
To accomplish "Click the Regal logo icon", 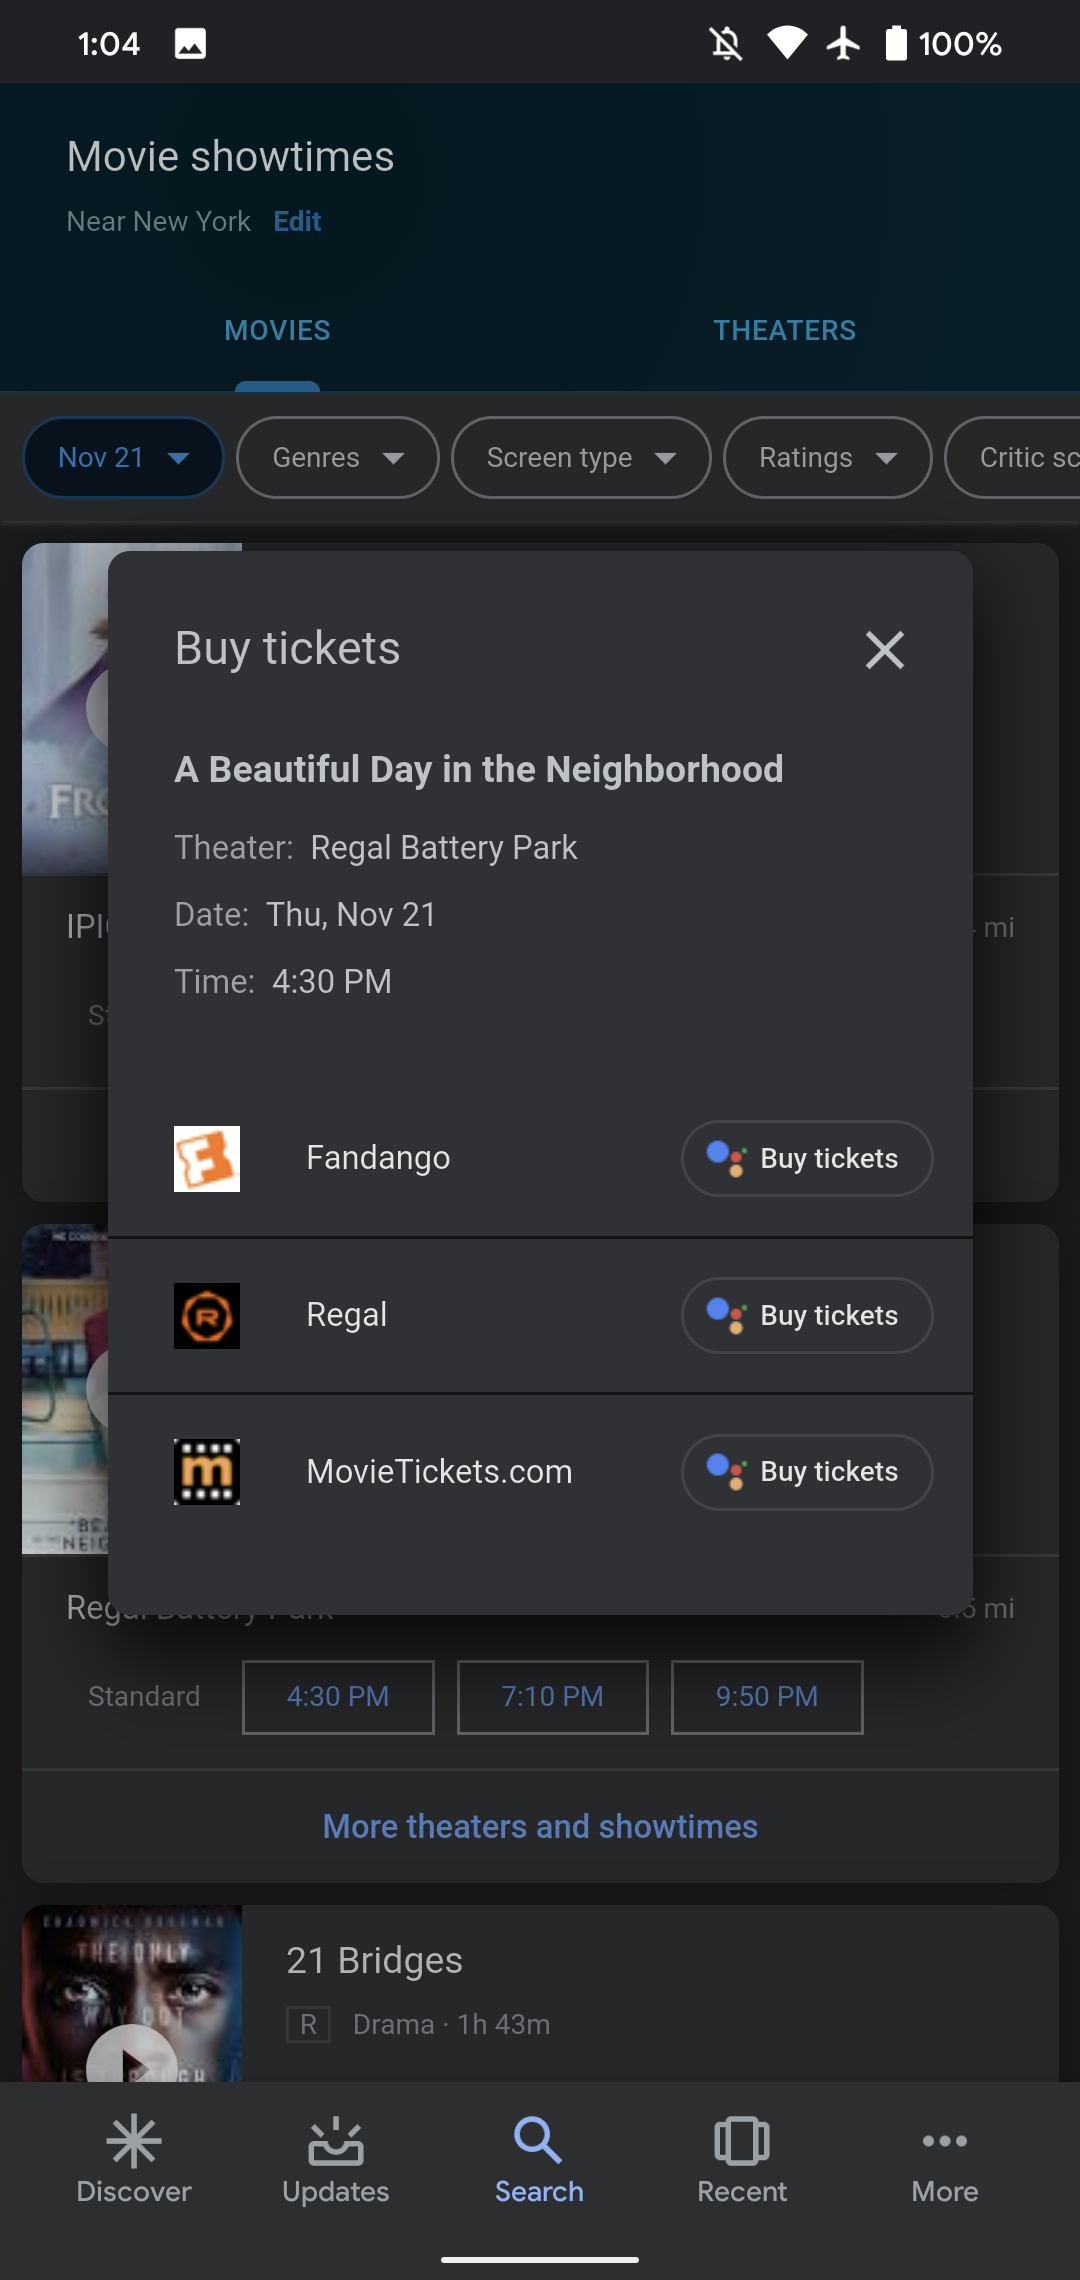I will click(x=206, y=1316).
